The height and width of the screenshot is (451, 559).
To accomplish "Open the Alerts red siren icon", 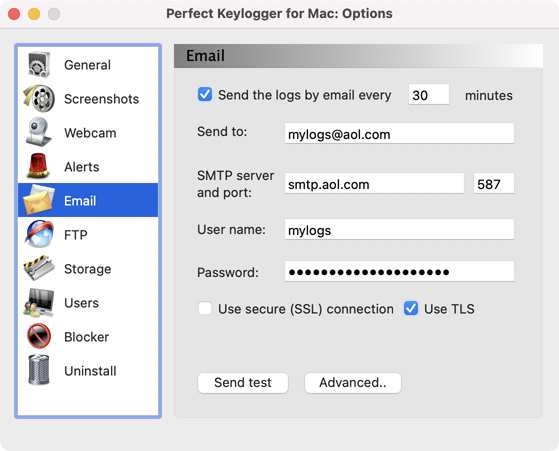I will click(x=39, y=166).
